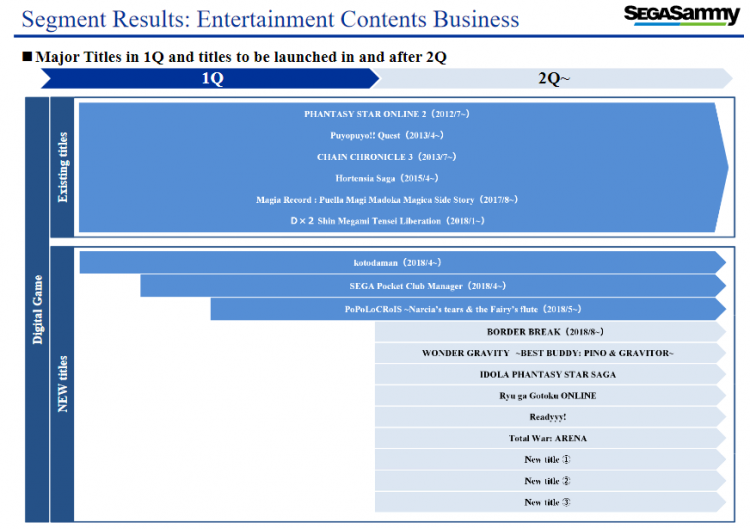Click the Total War: ARENA bar
The height and width of the screenshot is (529, 750).
tap(547, 438)
